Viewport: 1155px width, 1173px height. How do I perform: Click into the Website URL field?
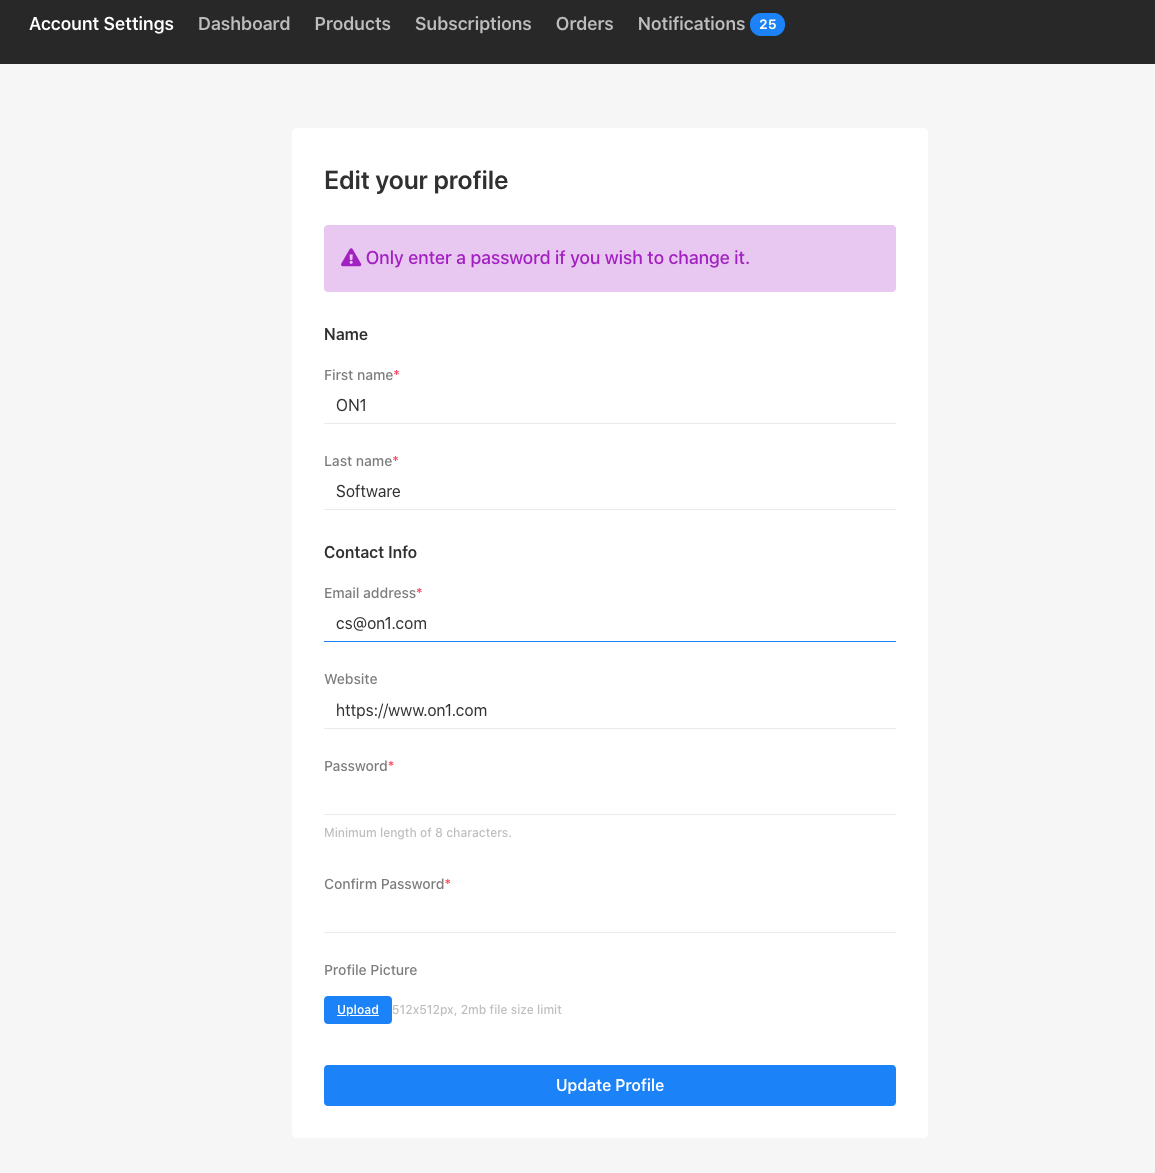(609, 710)
